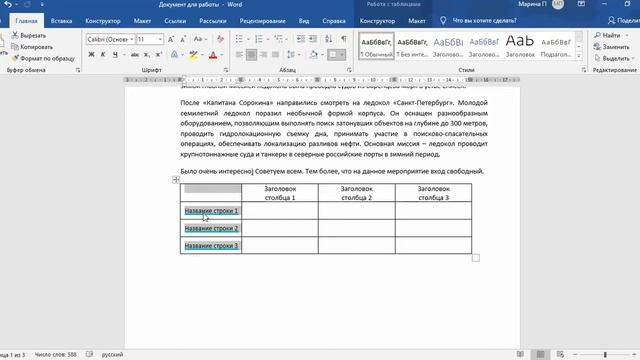Open the Paragraph (Абзац) dialog launcher

pos(349,70)
